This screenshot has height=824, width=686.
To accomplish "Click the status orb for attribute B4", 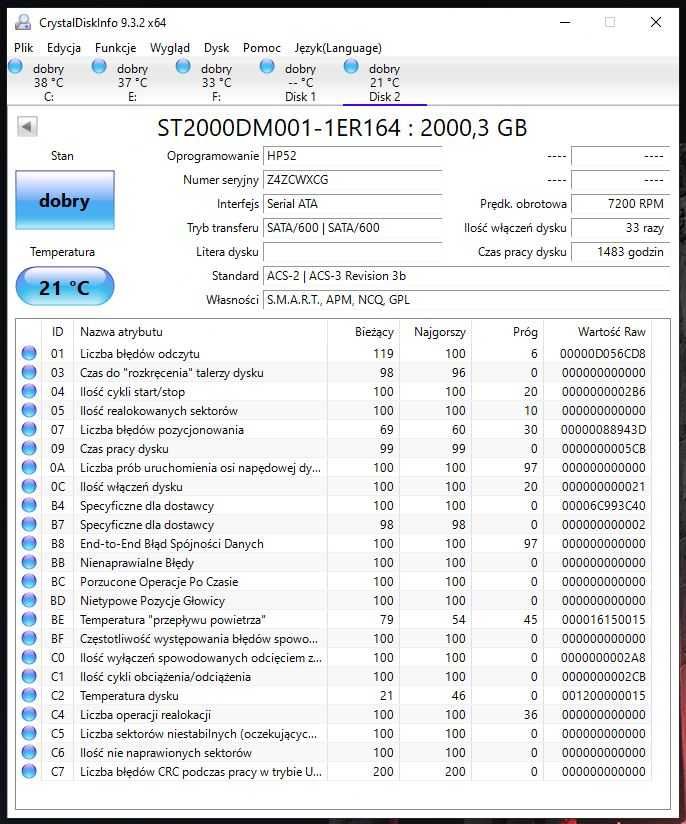I will coord(29,505).
